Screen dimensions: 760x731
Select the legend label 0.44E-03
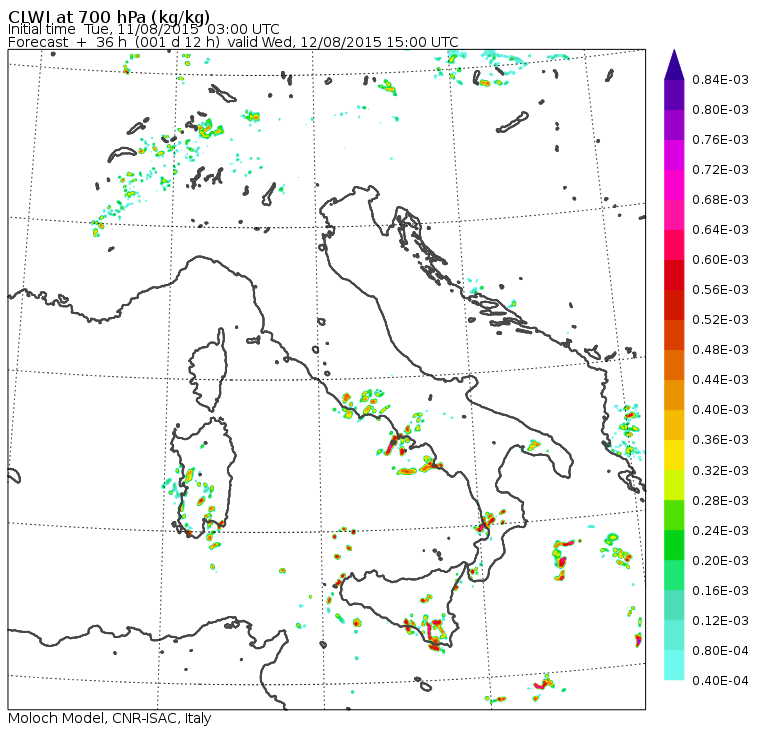point(720,380)
